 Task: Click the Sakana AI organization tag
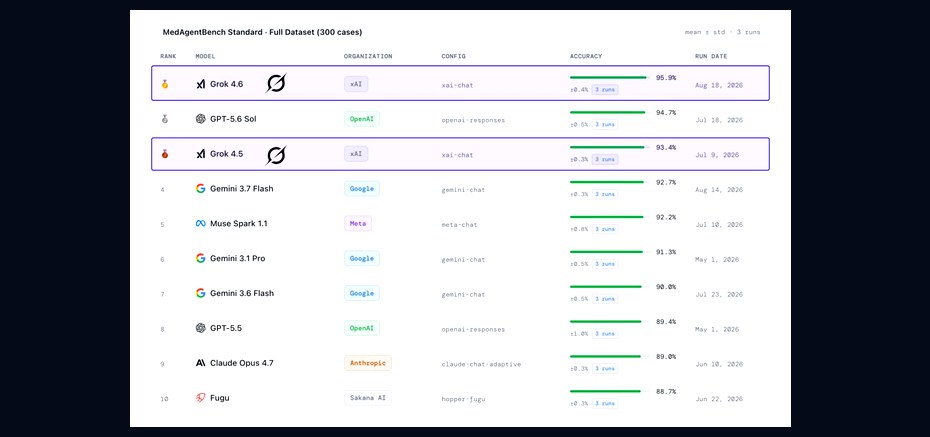tap(368, 398)
